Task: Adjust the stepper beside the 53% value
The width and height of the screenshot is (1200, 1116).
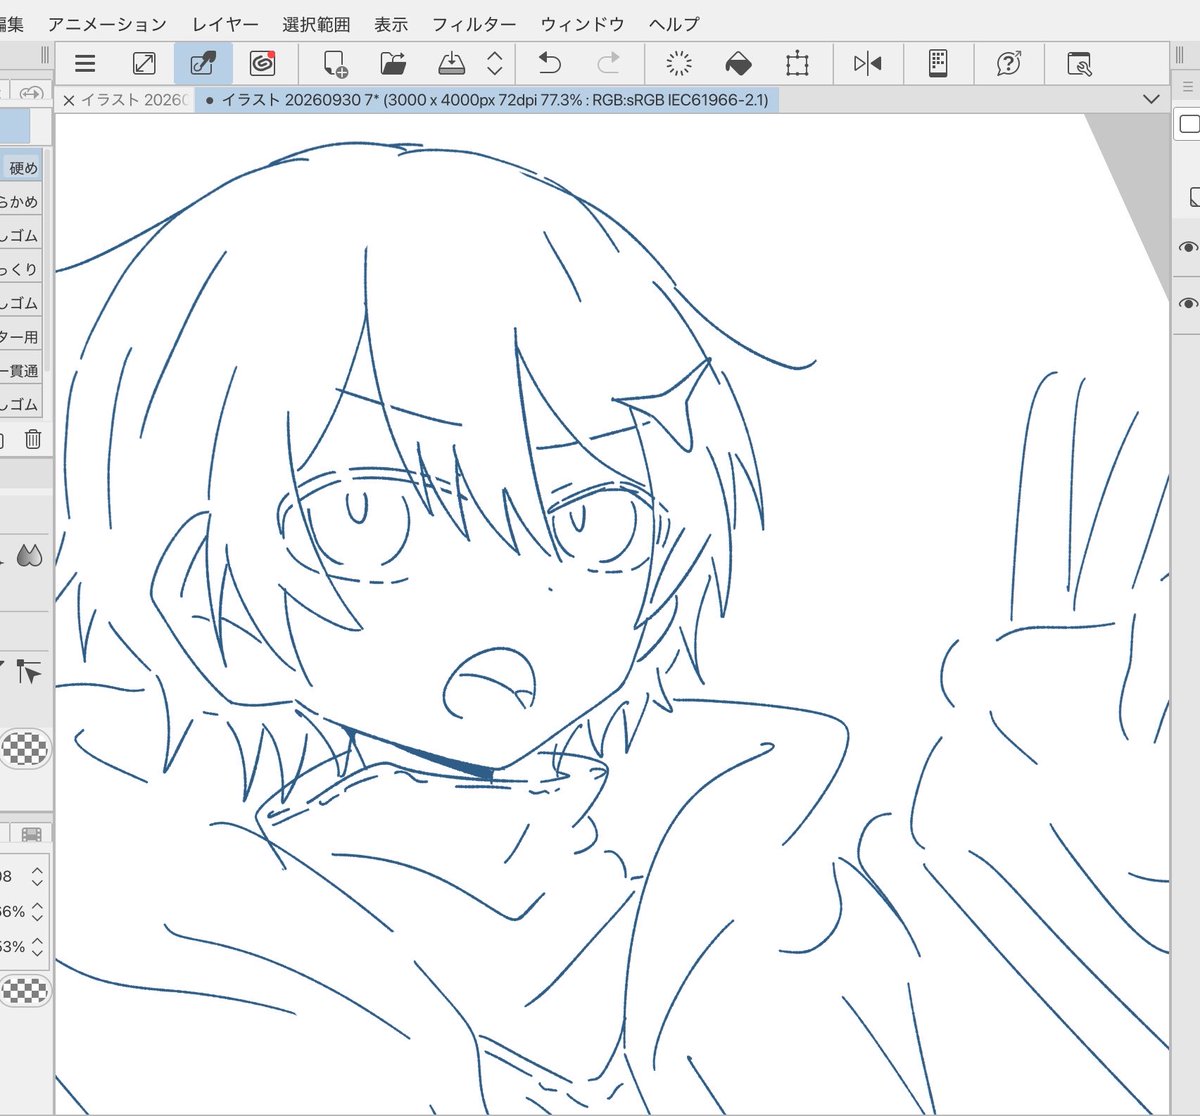Action: click(x=37, y=946)
